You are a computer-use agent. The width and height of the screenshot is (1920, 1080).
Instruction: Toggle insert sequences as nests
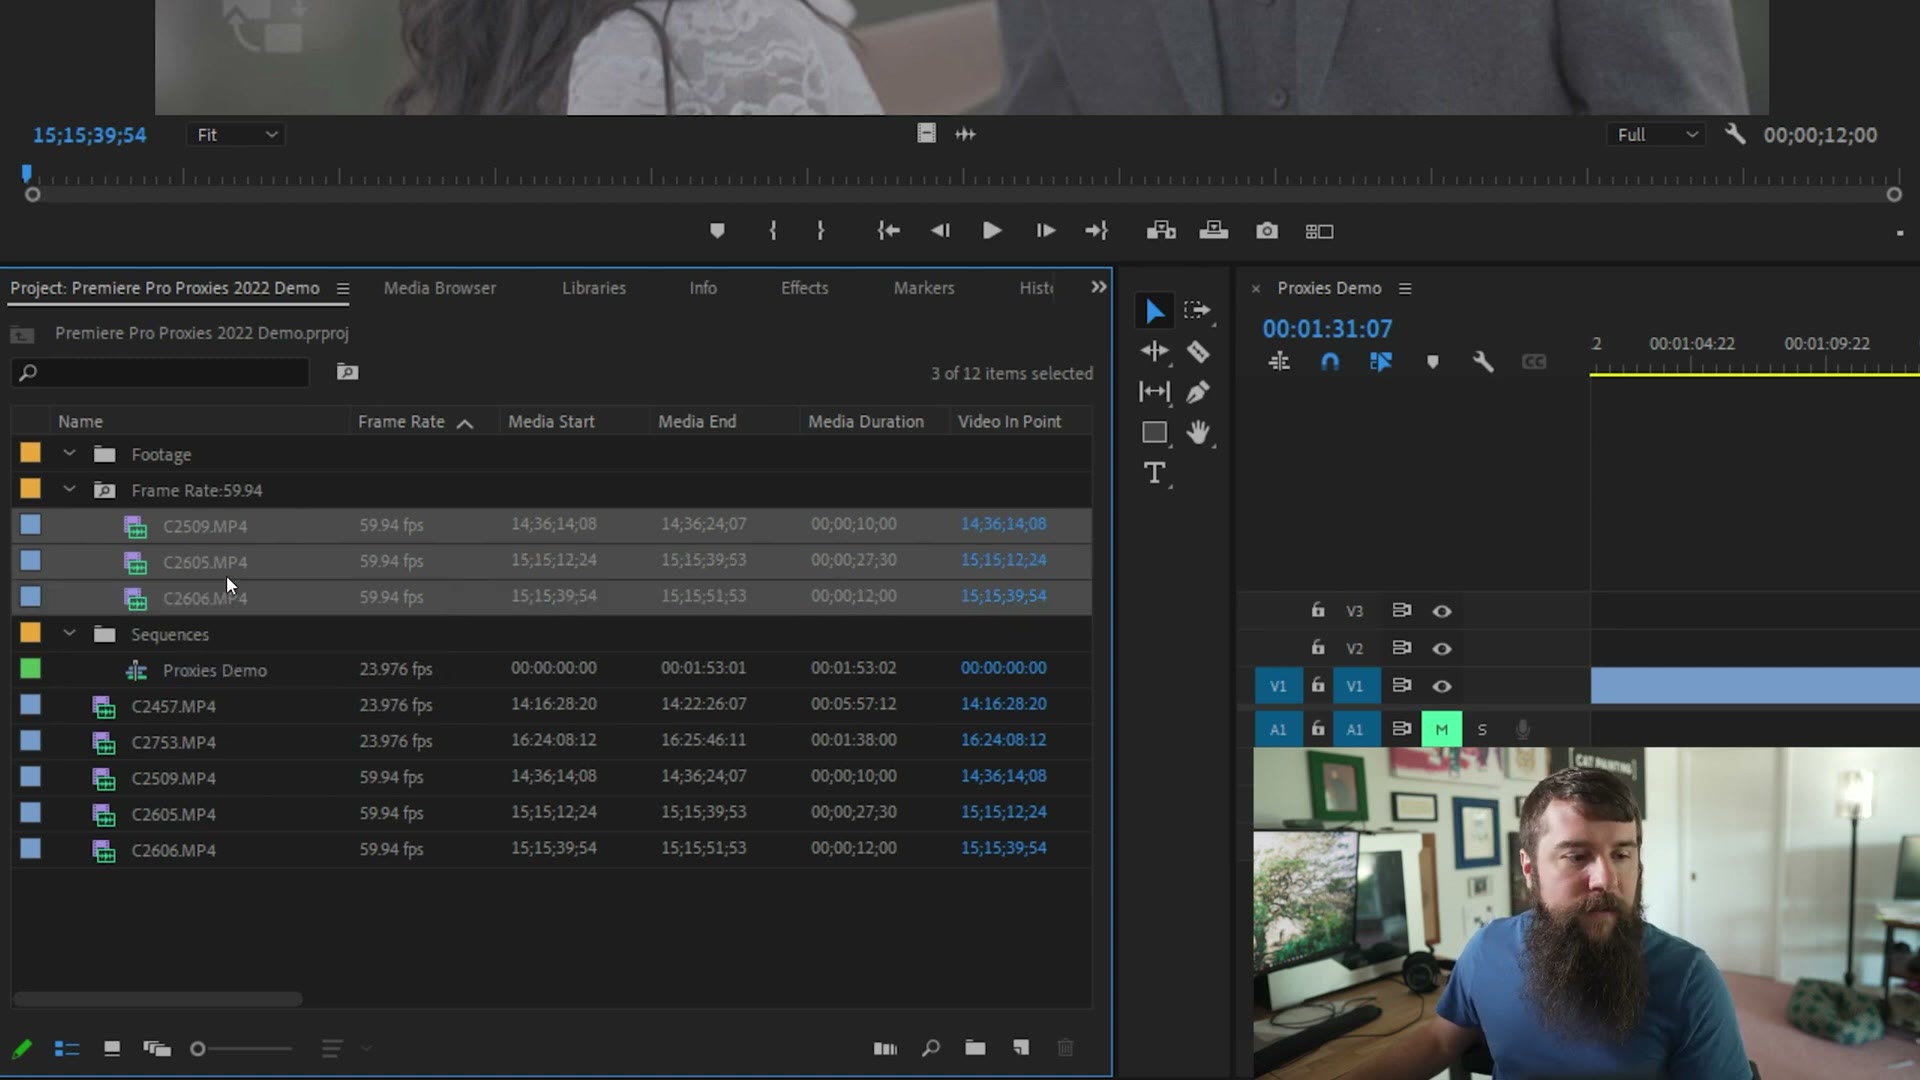[1279, 362]
